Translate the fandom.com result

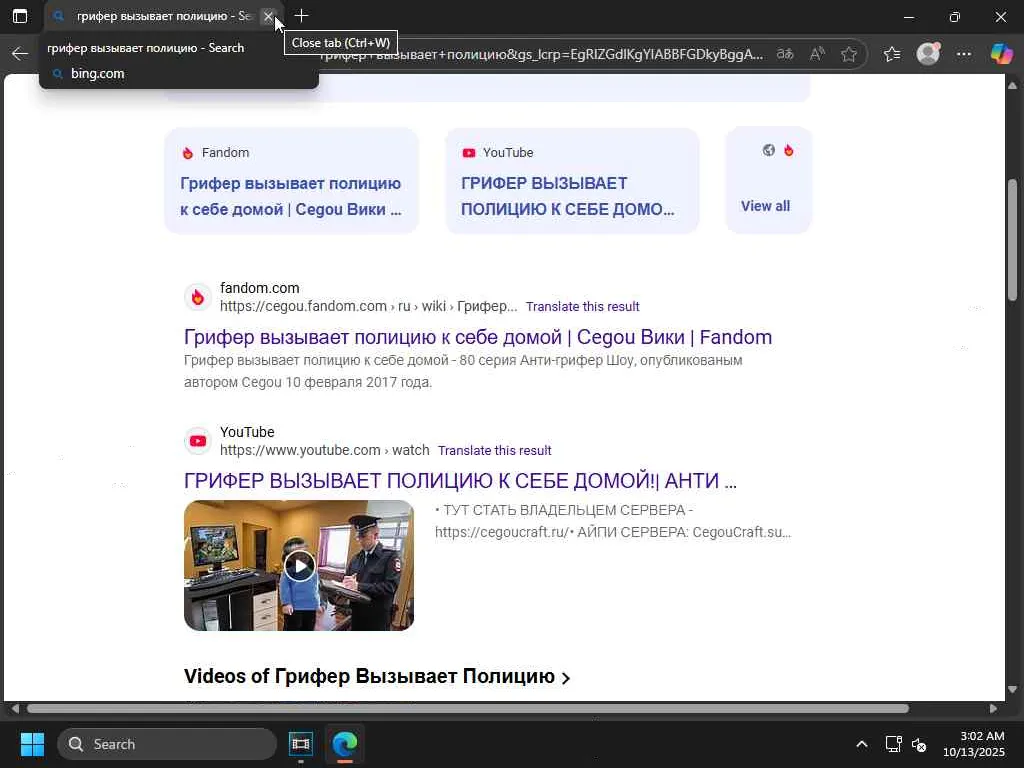(583, 306)
